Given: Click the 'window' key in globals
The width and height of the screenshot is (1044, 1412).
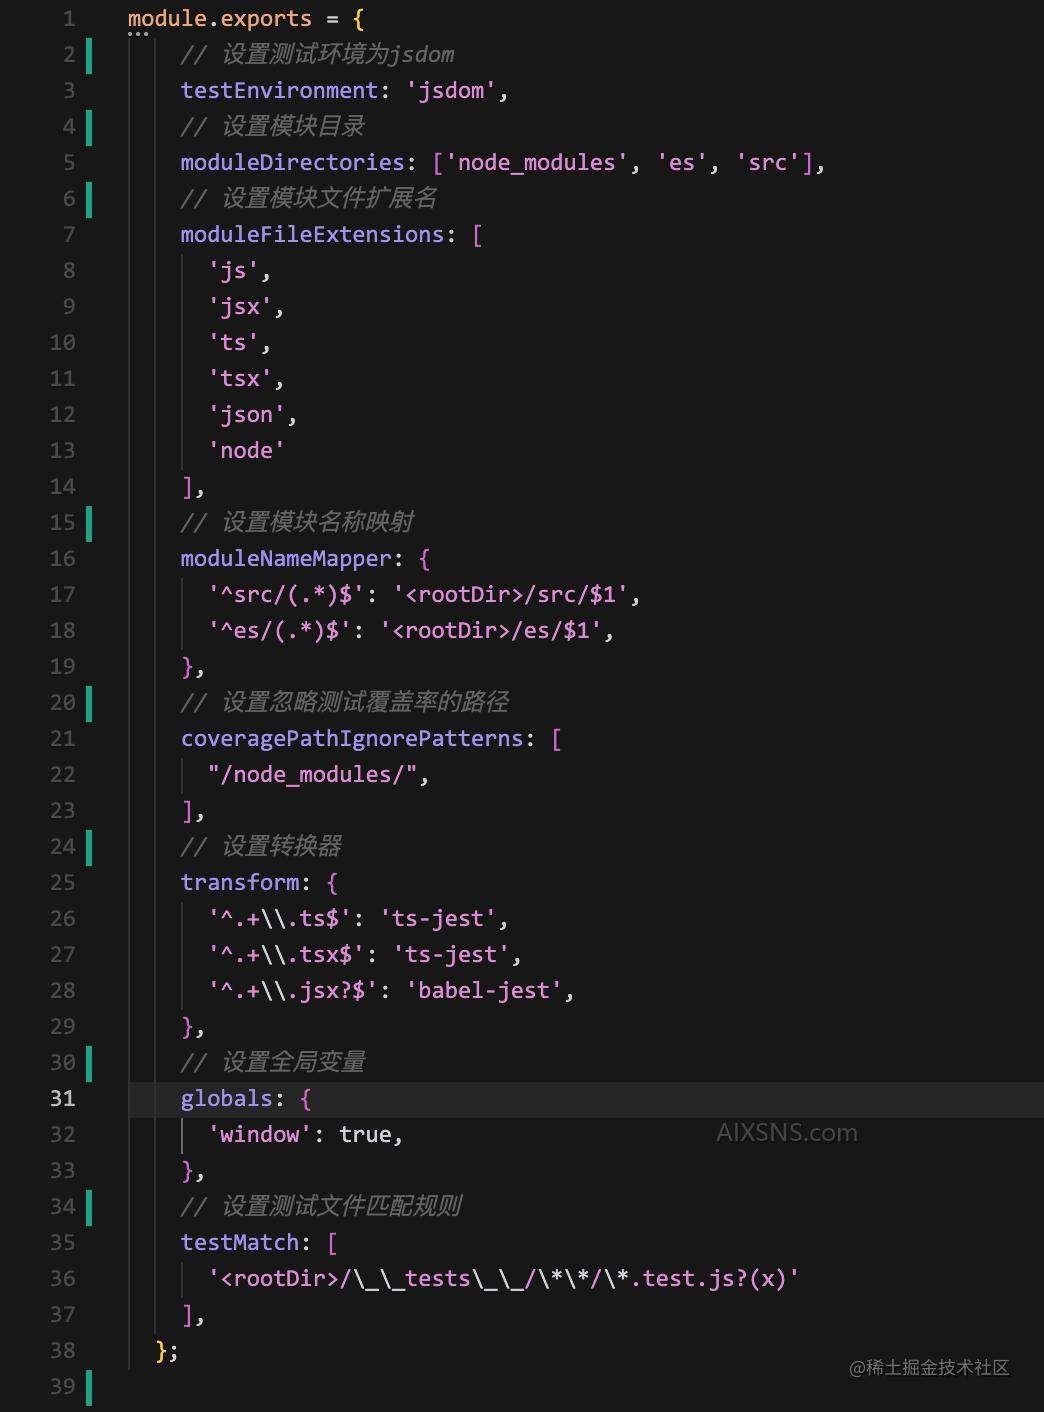Looking at the screenshot, I should click(x=259, y=1135).
